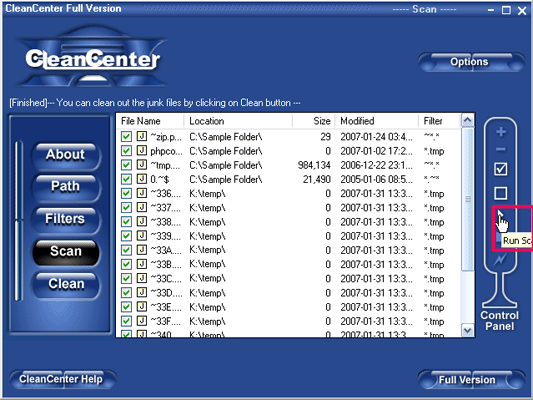Click the modified date 2006-12-22 23:1...
Image resolution: width=533 pixels, height=400 pixels.
(x=376, y=165)
